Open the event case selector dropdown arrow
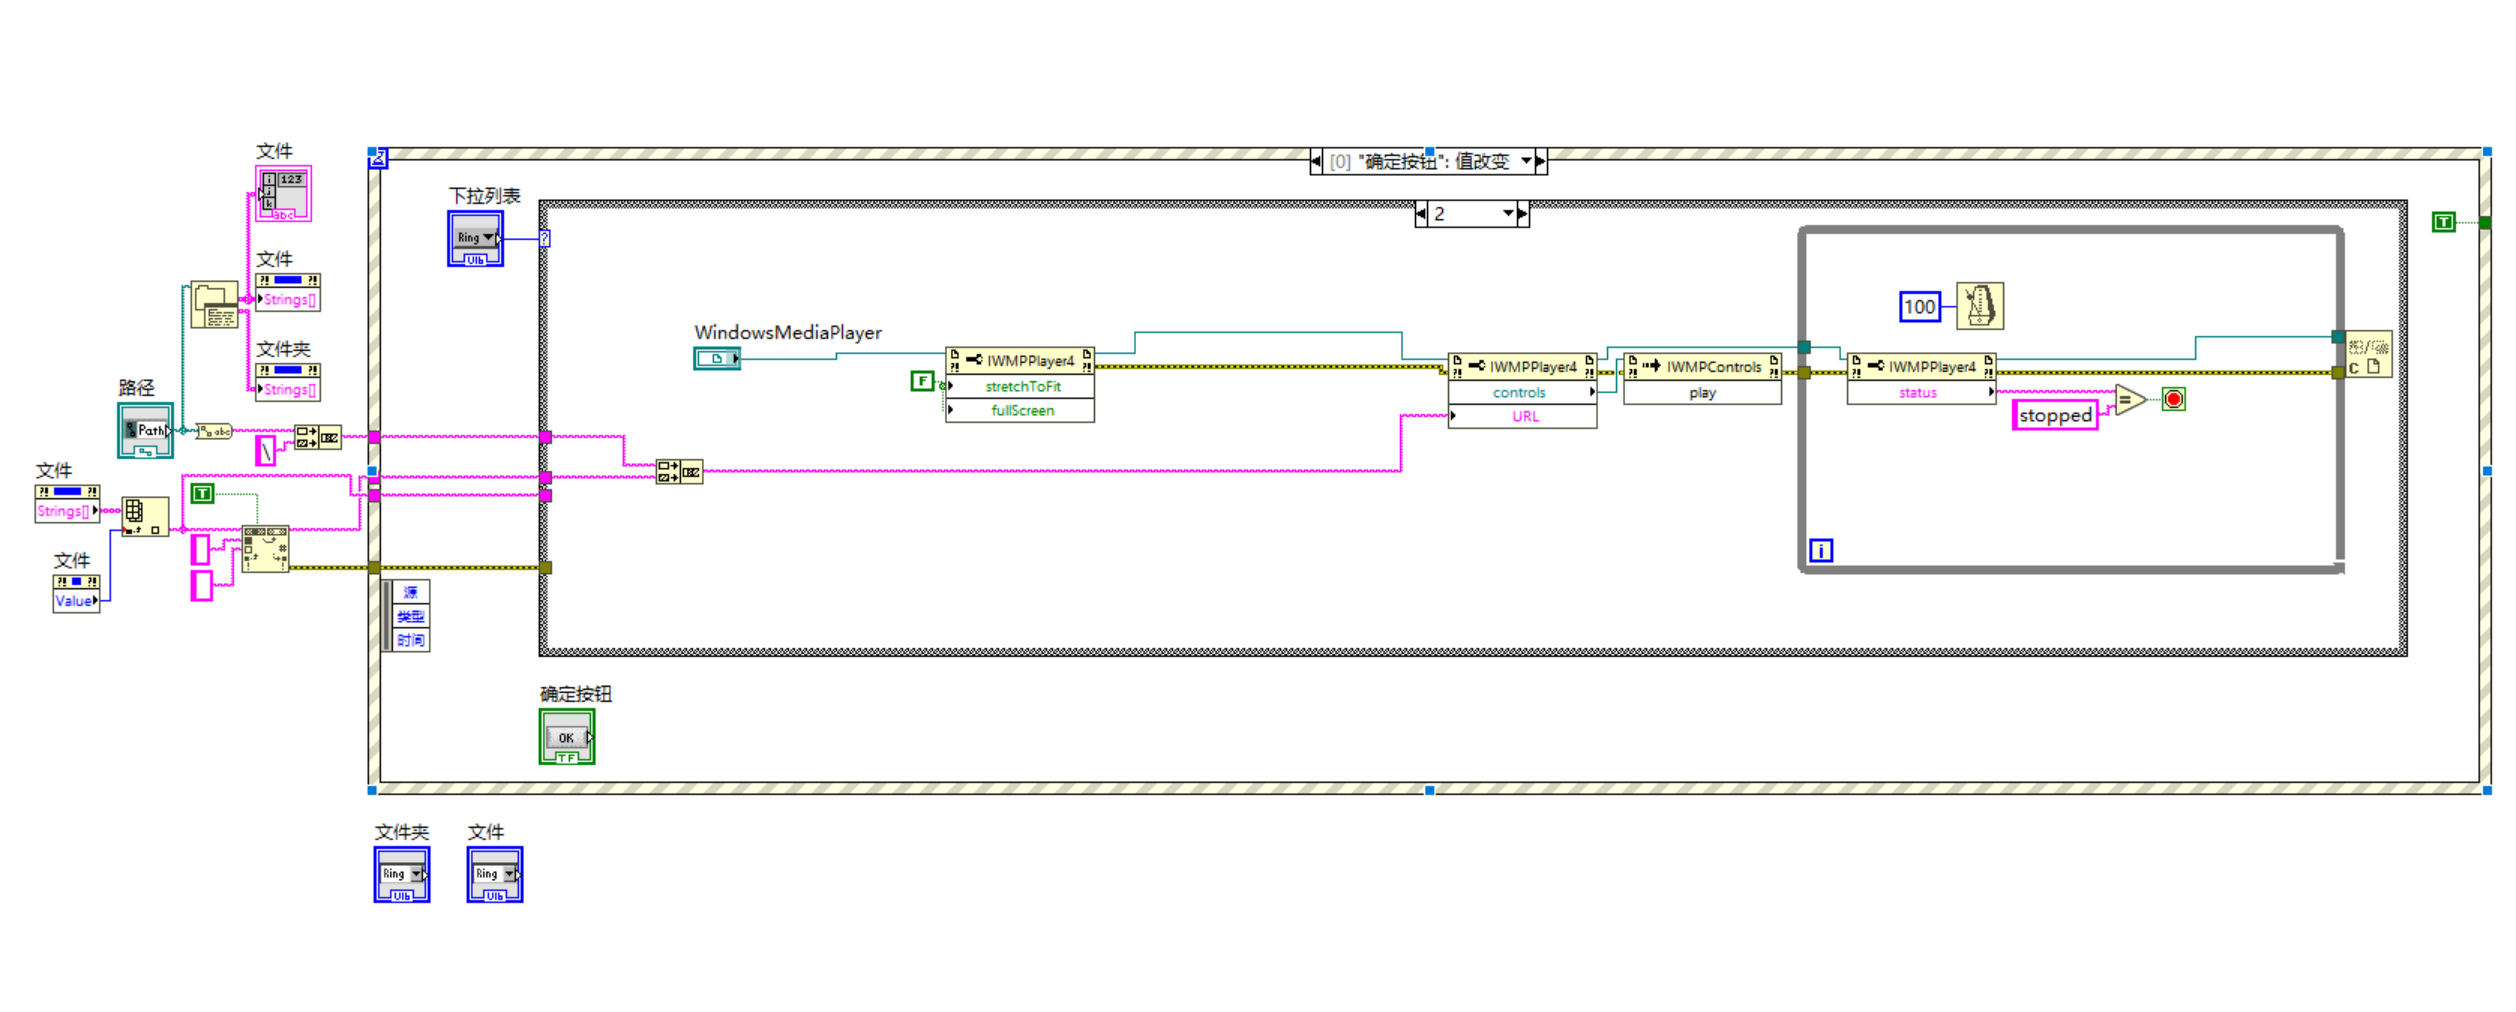Screen dimensions: 2516x1012 (x=1527, y=161)
